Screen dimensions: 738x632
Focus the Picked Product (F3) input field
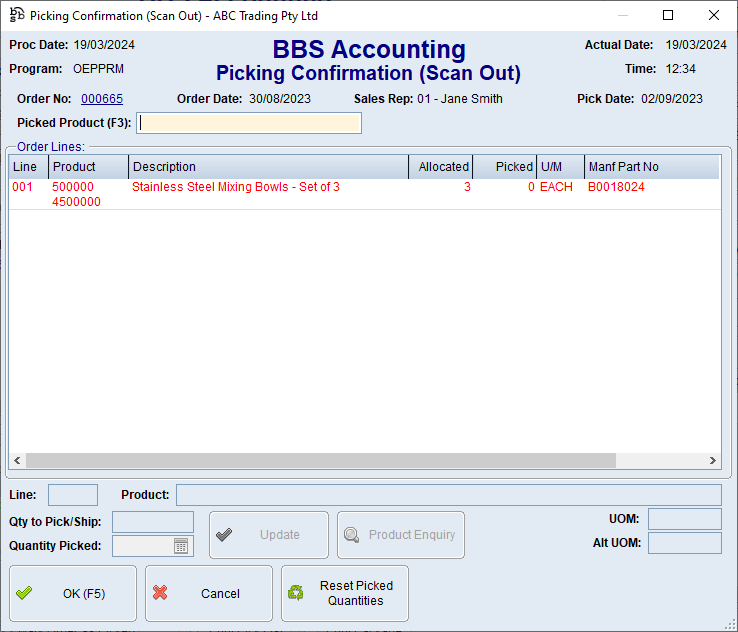249,123
